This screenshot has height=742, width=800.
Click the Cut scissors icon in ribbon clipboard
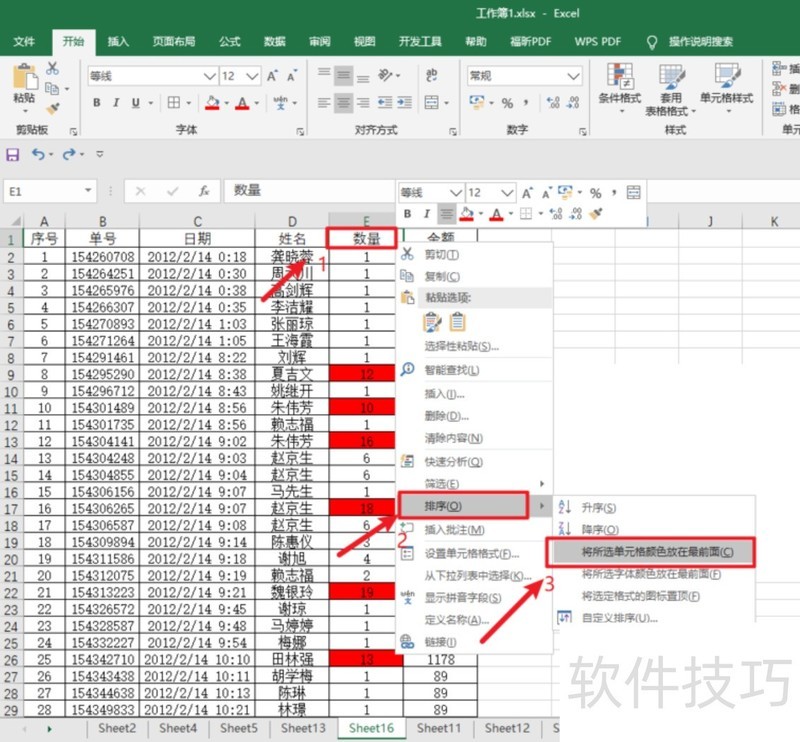(52, 69)
